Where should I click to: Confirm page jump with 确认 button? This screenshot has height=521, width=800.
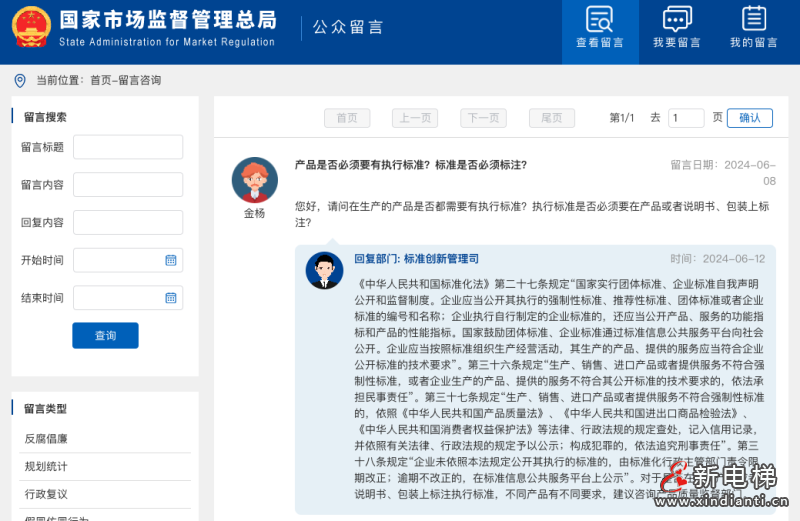pyautogui.click(x=749, y=118)
